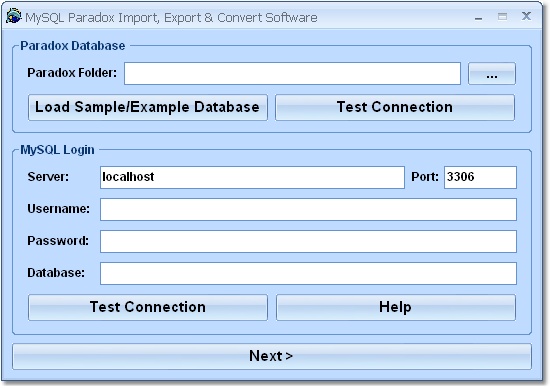Click the Database name input field

pos(308,273)
